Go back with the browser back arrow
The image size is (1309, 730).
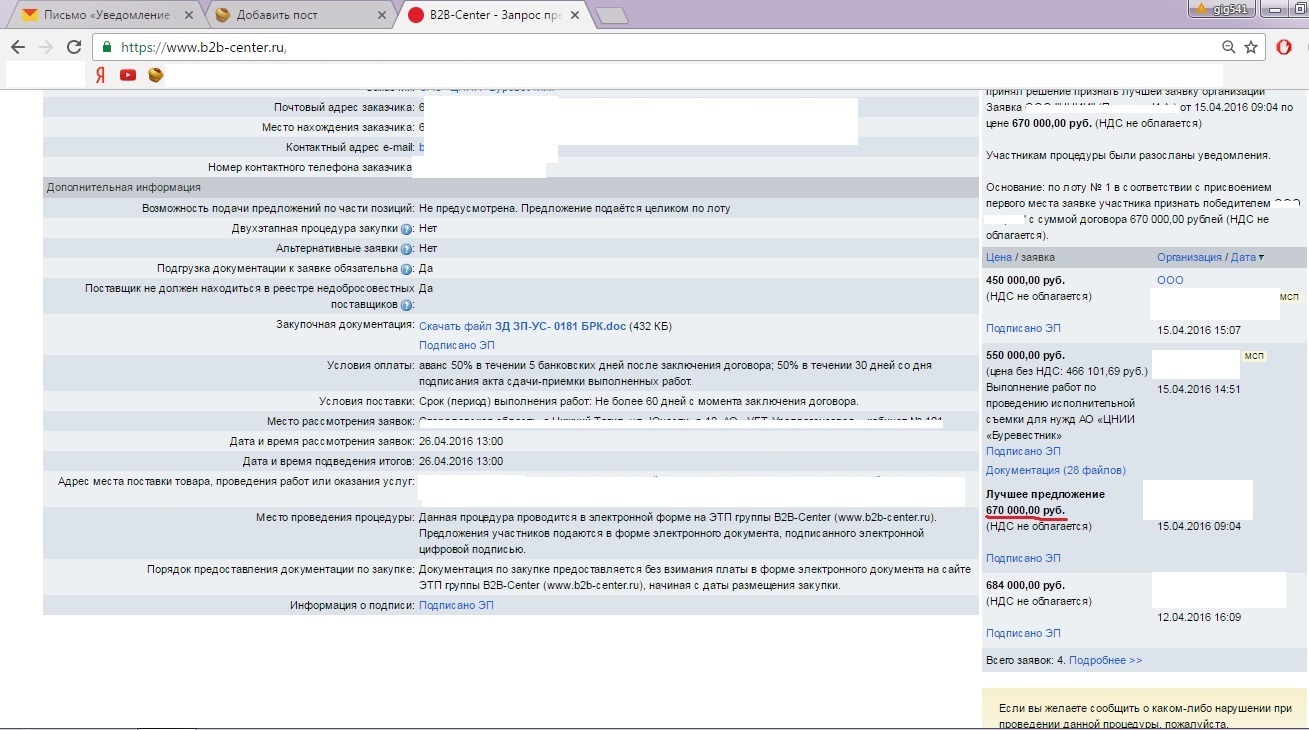pyautogui.click(x=18, y=47)
